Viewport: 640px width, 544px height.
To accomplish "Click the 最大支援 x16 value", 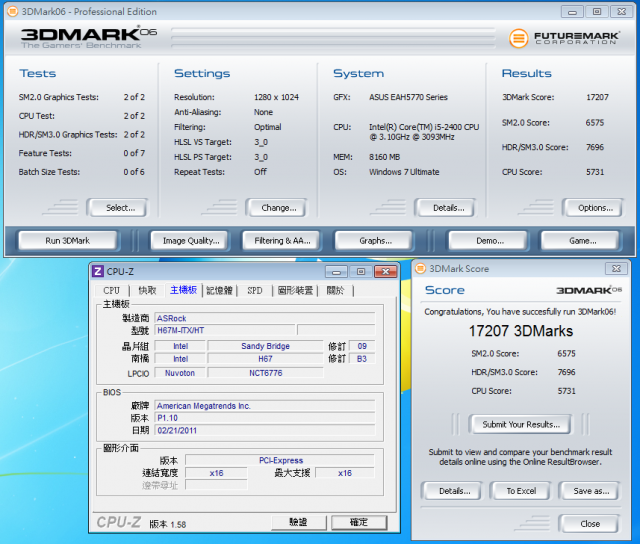I will (345, 473).
